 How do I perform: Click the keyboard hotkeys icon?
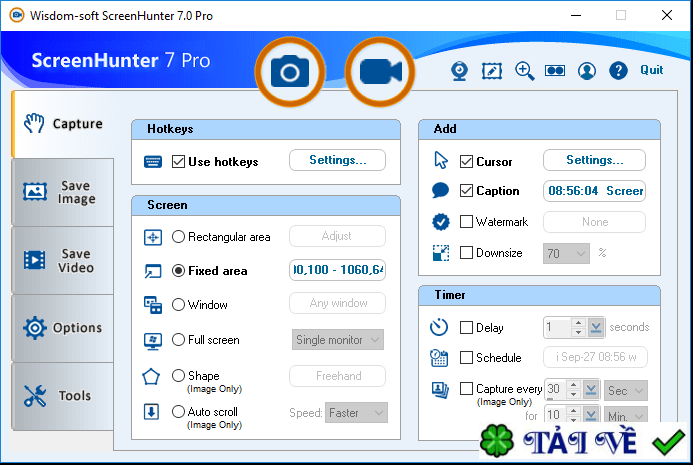153,162
